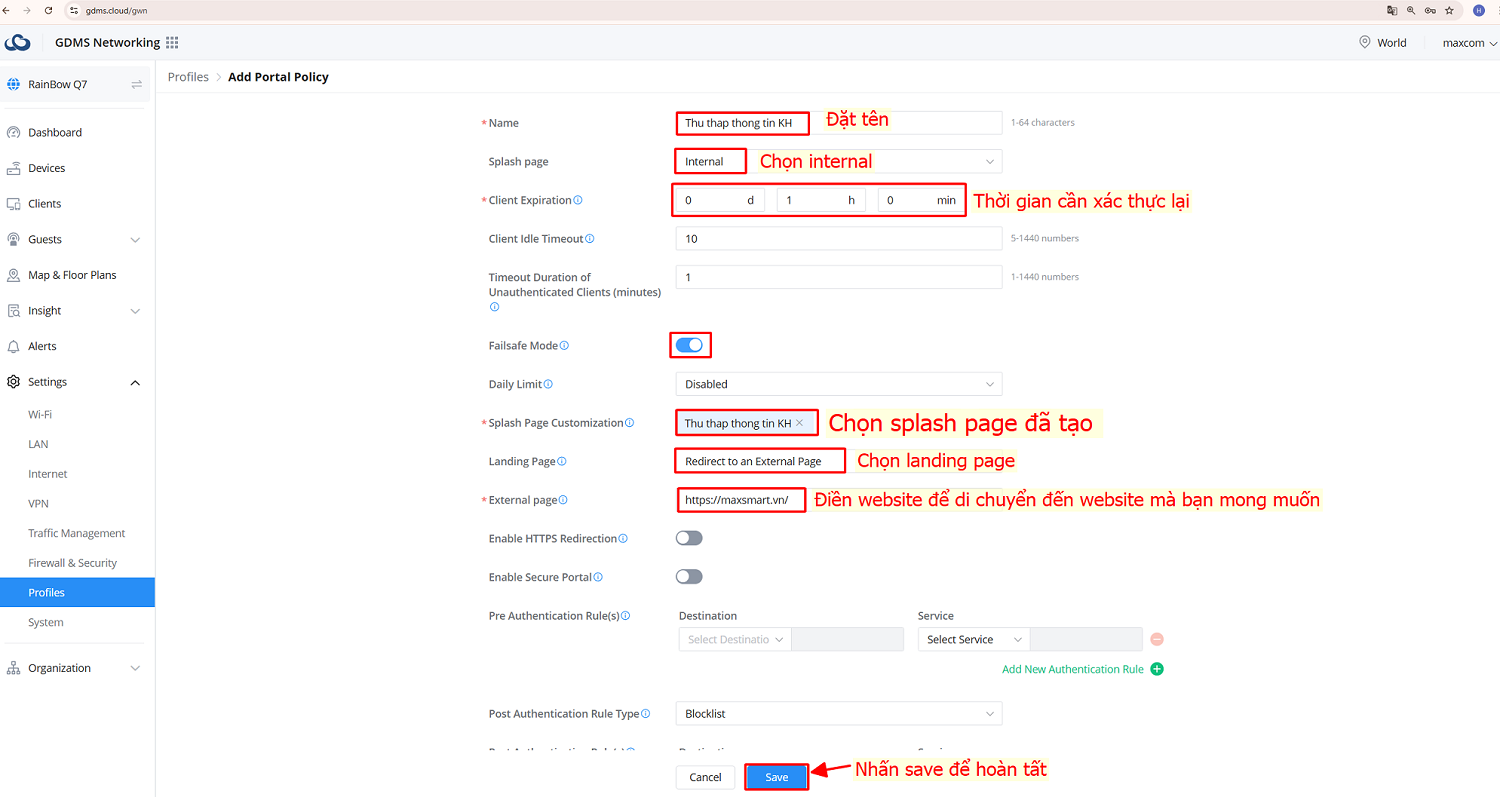Click the red minus icon to remove the rule

[x=1157, y=638]
